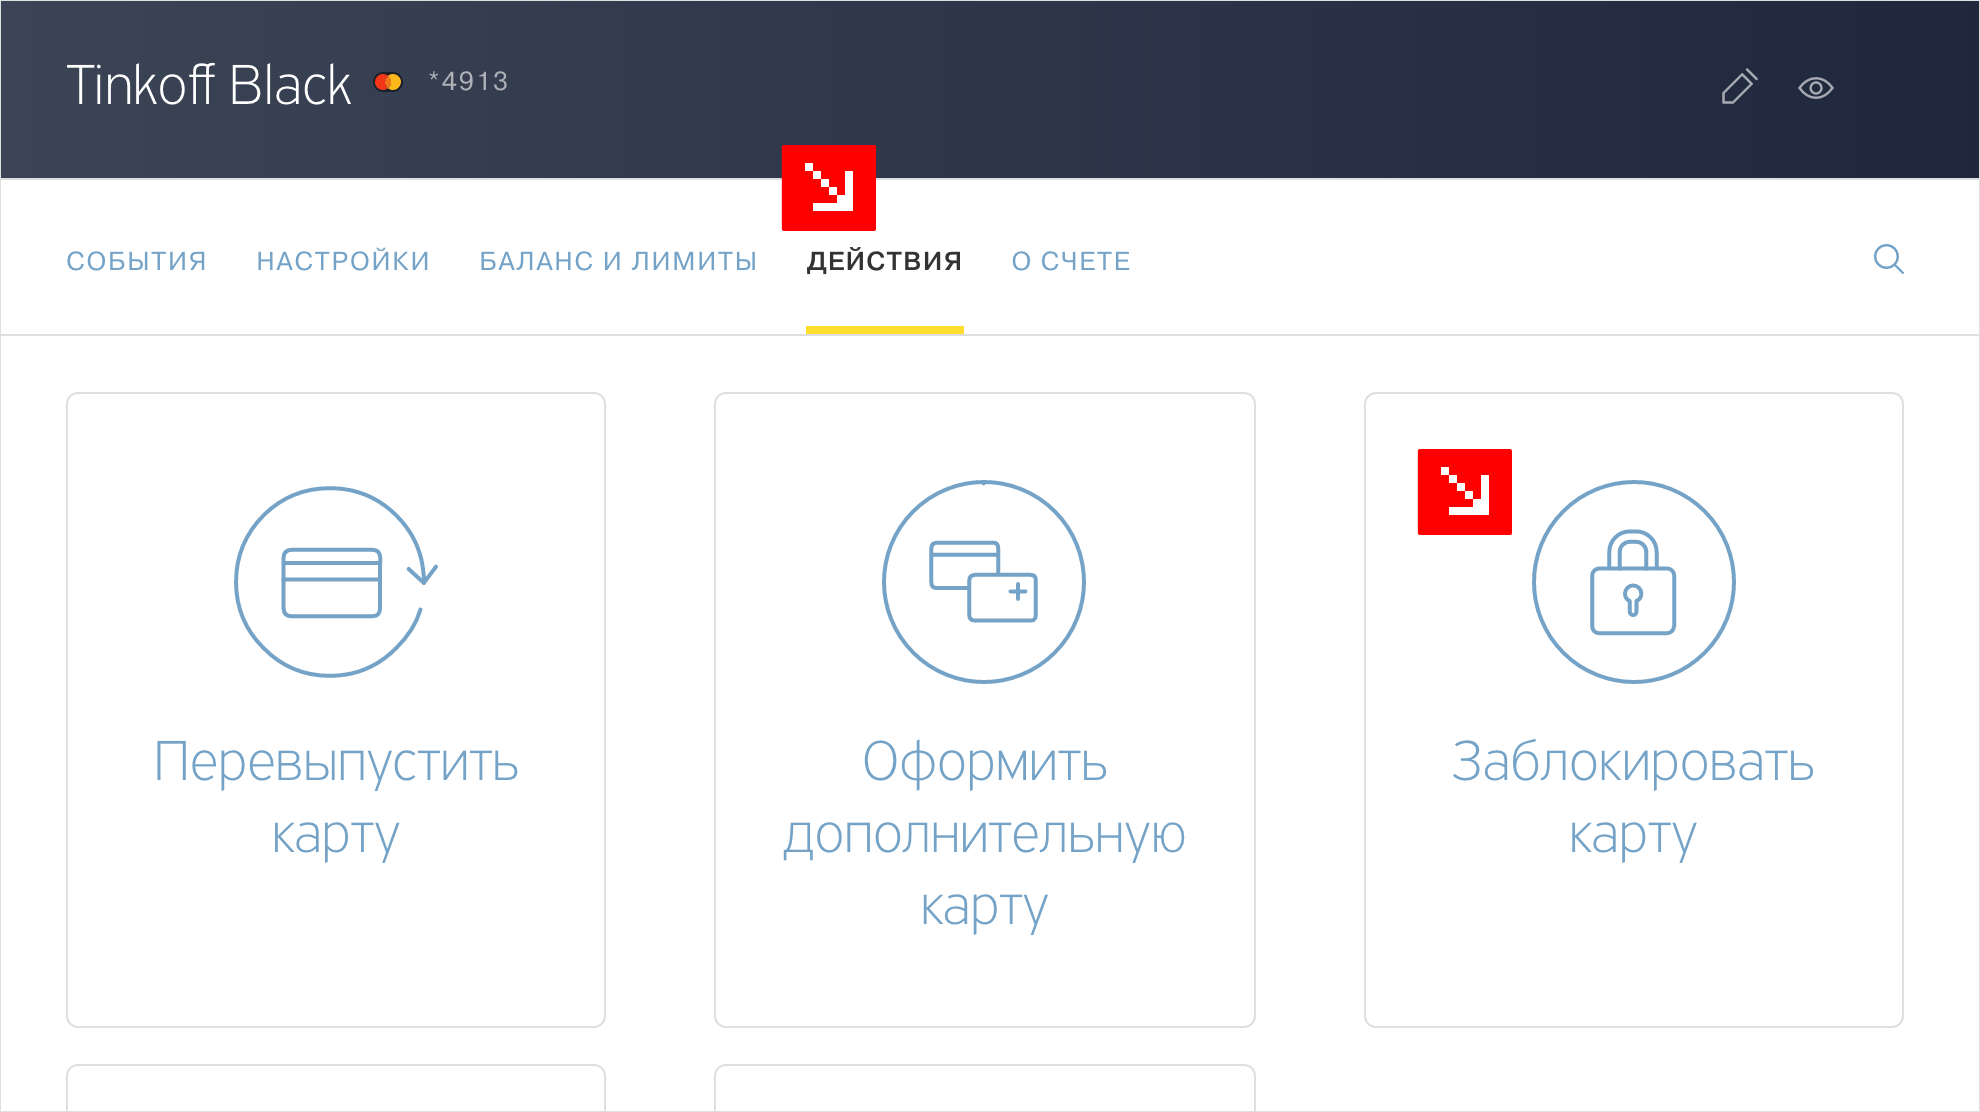This screenshot has height=1112, width=1980.
Task: Click the Заблокировать карту label
Action: (1633, 798)
